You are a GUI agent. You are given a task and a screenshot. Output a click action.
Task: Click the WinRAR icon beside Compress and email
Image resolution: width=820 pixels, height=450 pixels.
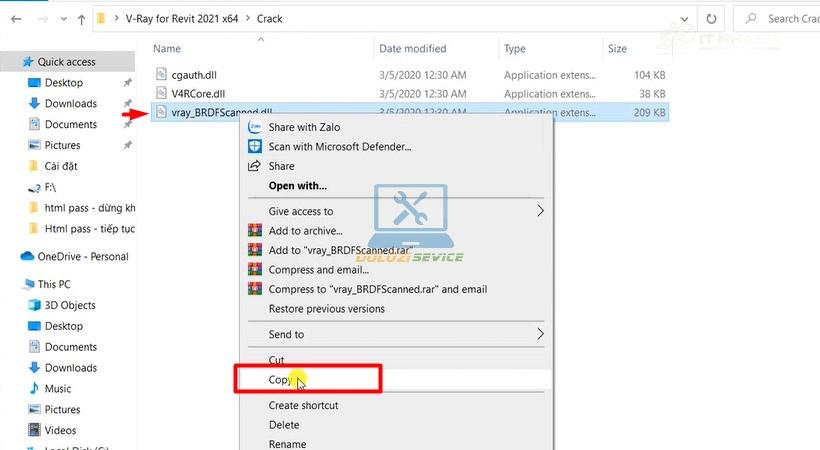(255, 269)
